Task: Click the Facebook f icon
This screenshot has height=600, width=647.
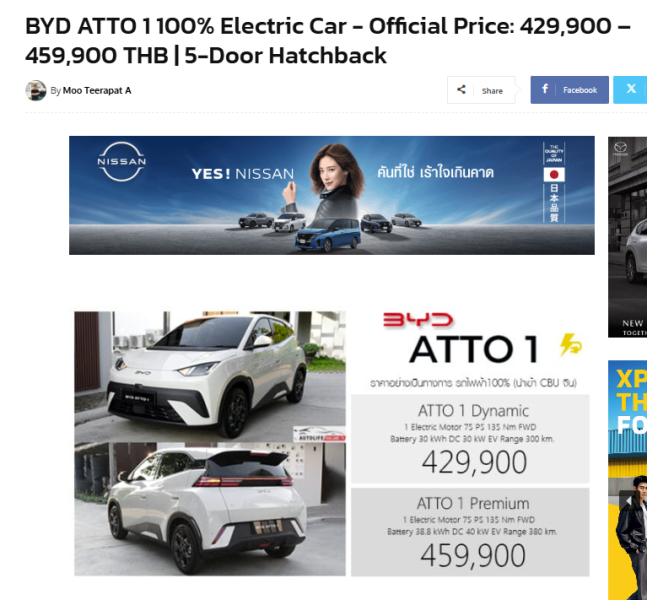Action: coord(545,89)
